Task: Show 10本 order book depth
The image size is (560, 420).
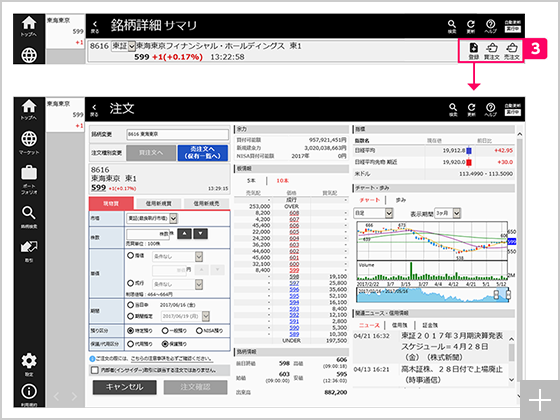Action: tap(282, 180)
